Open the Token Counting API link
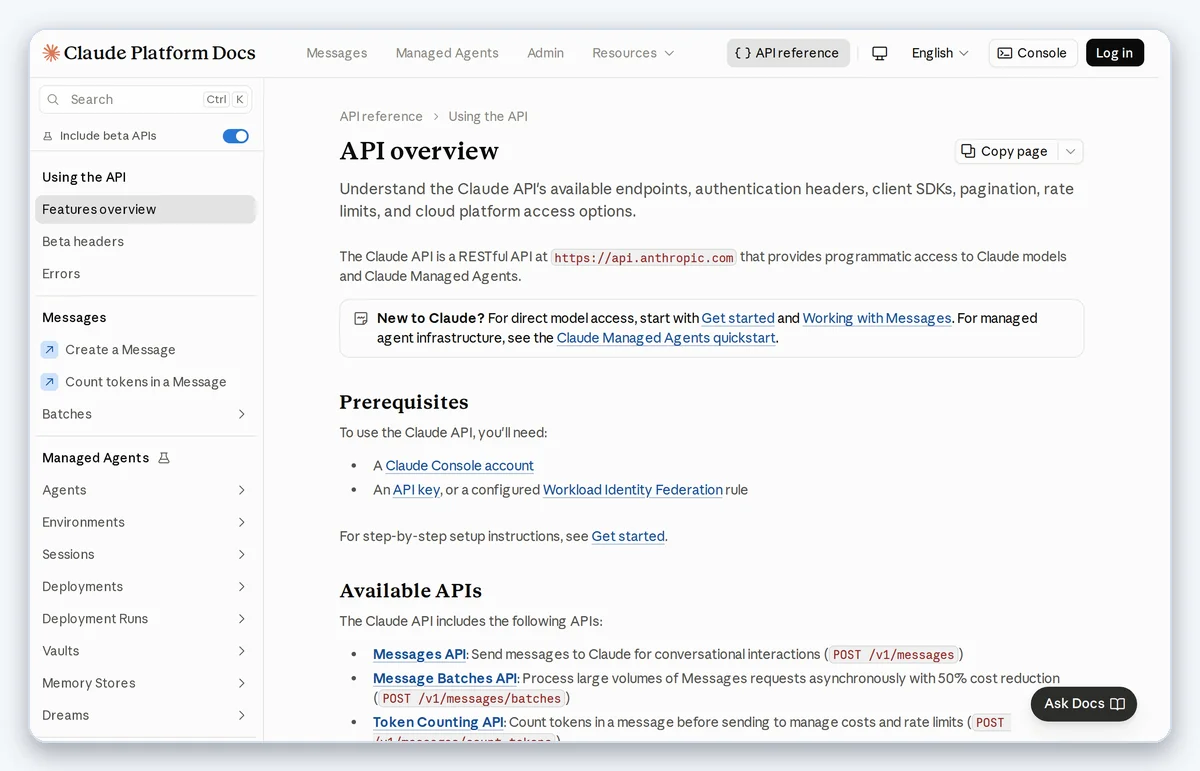The height and width of the screenshot is (771, 1200). point(439,722)
